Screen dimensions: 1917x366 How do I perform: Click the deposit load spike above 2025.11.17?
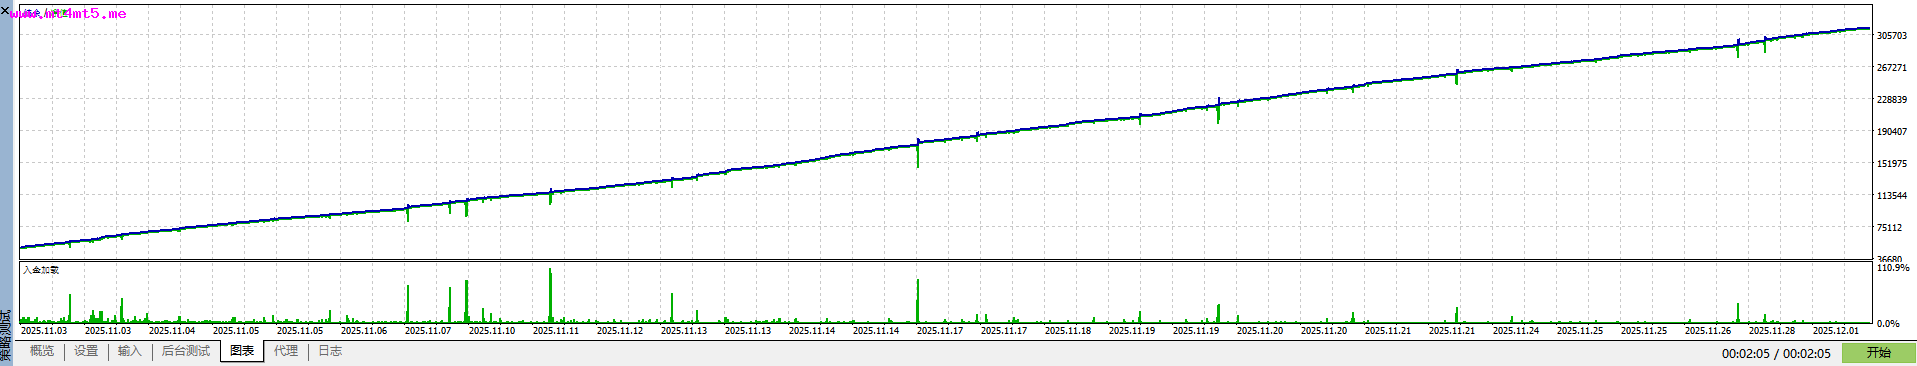tap(918, 301)
